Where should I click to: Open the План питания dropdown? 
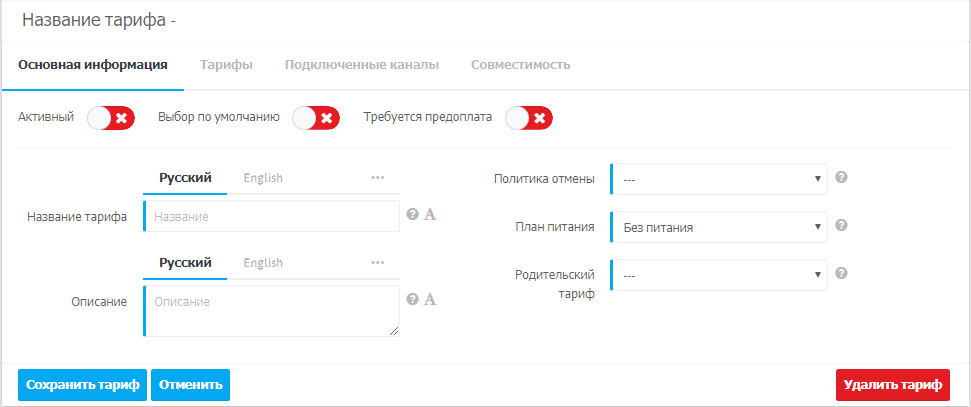[x=719, y=227]
